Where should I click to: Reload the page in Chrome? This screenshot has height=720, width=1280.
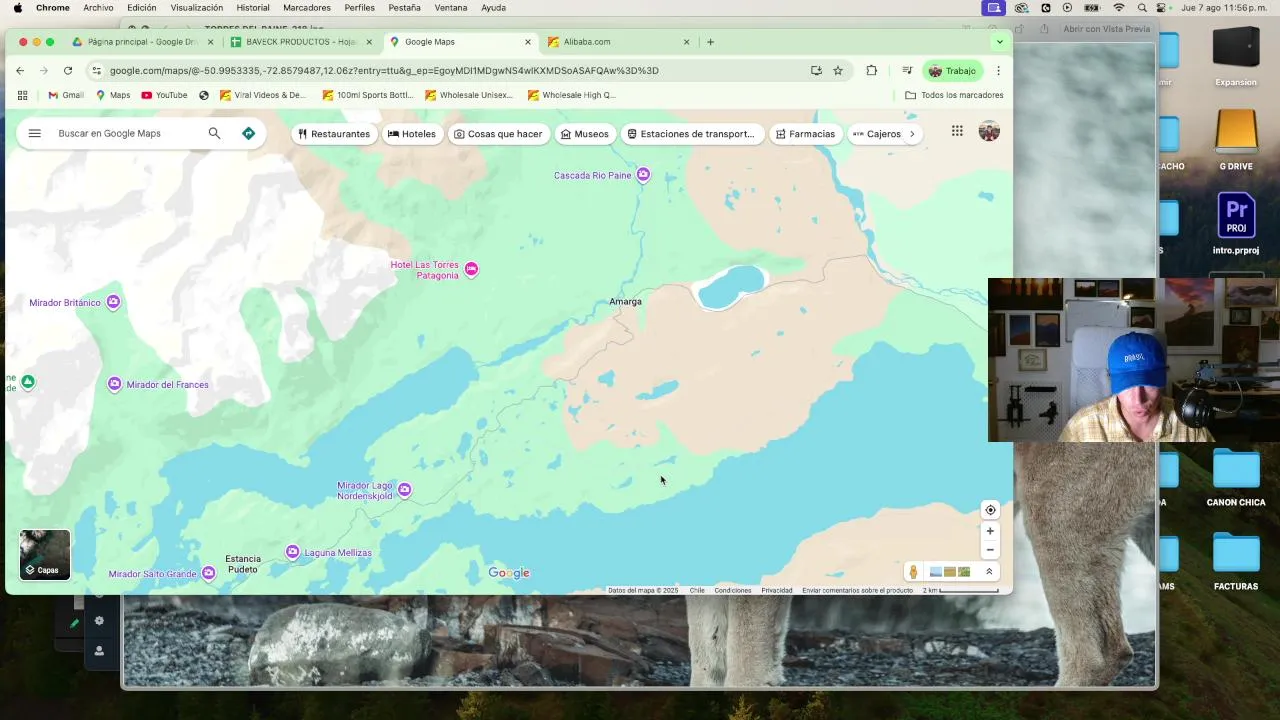(68, 70)
